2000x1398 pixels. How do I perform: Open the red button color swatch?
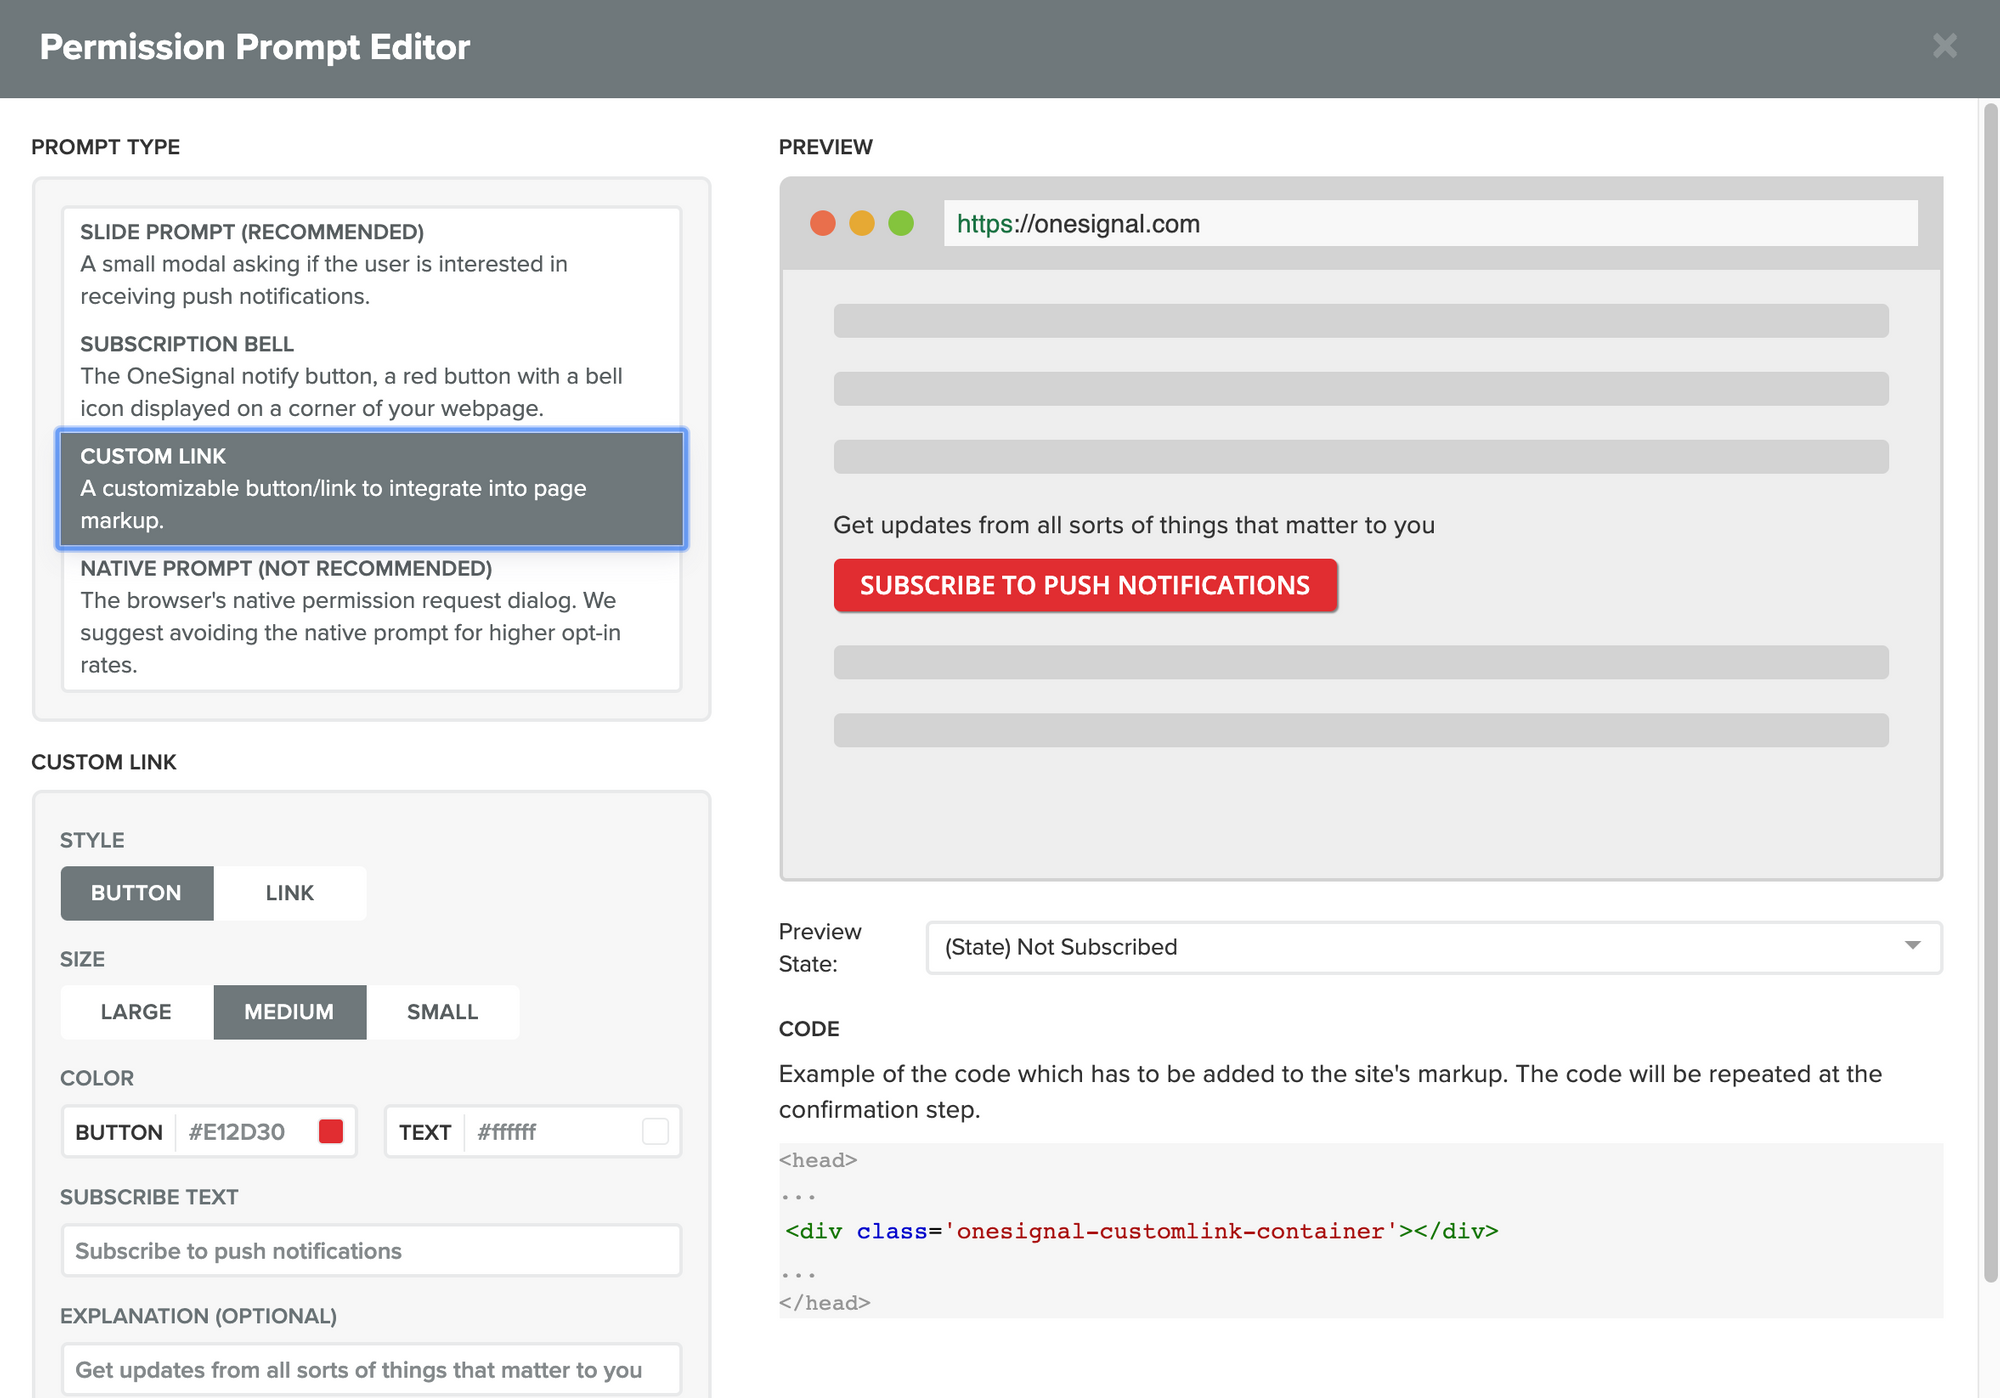click(x=331, y=1131)
